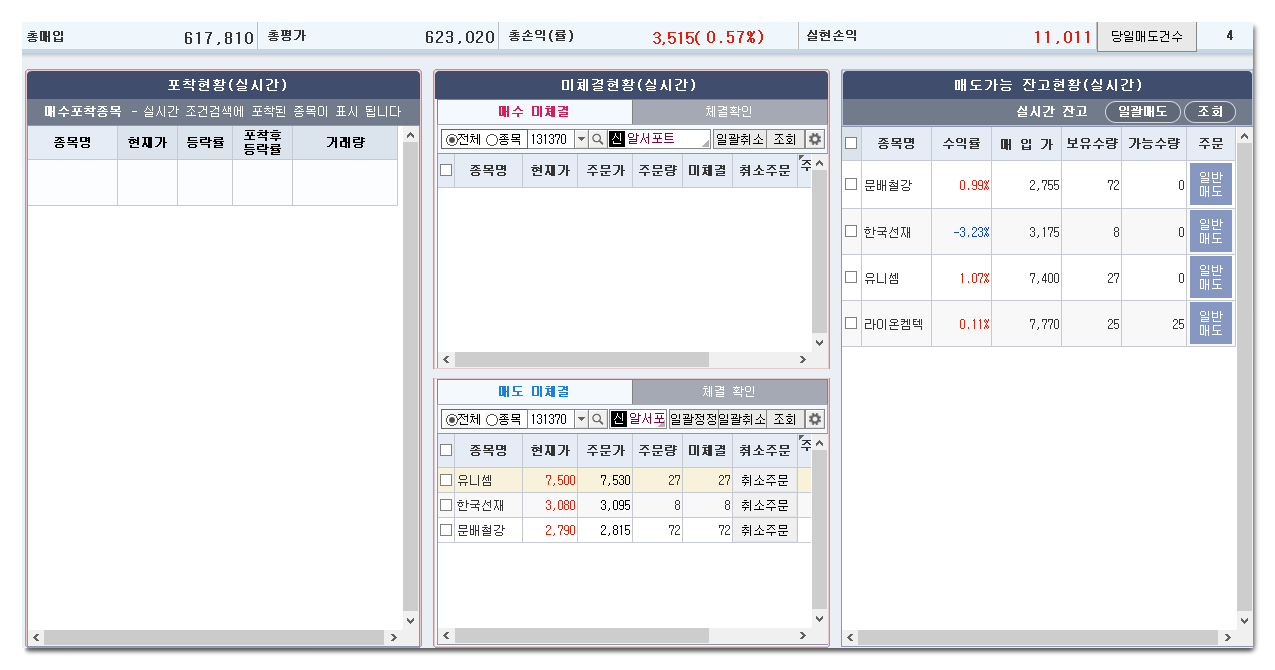
Task: Click stock search magnifier in 매수 미체결 toolbar
Action: point(598,139)
